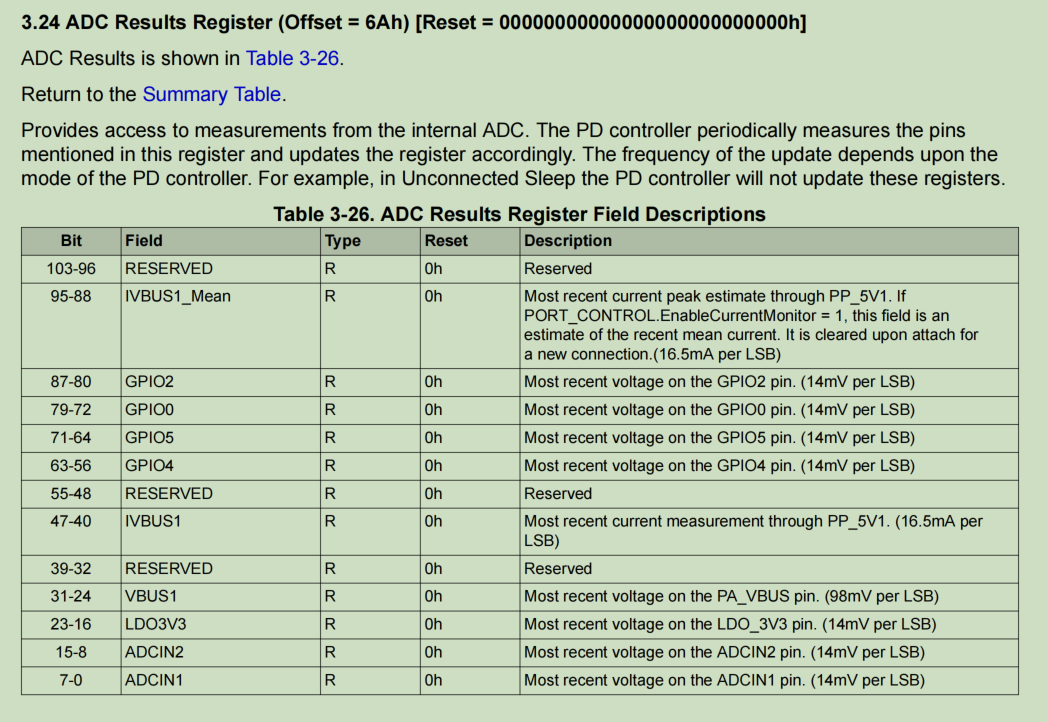Viewport: 1048px width, 722px height.
Task: Click the LDO3V3 field cell
Action: pos(221,625)
